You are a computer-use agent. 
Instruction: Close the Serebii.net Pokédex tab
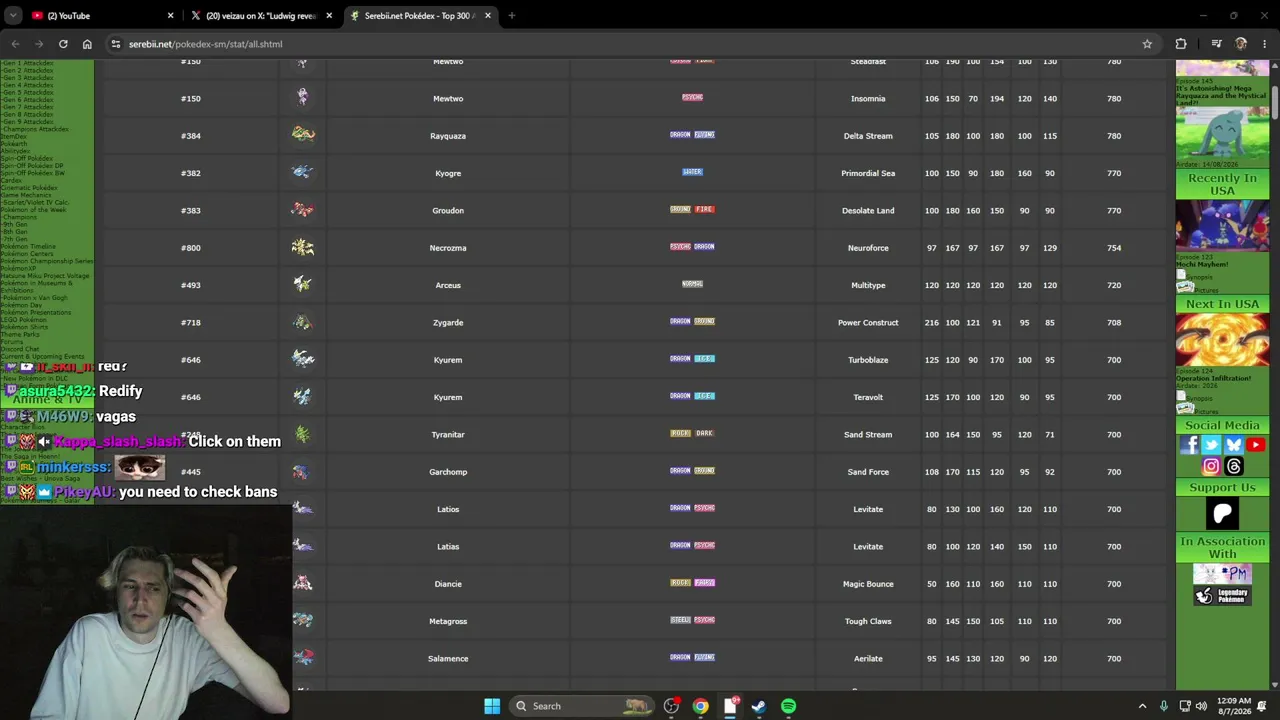tap(488, 15)
